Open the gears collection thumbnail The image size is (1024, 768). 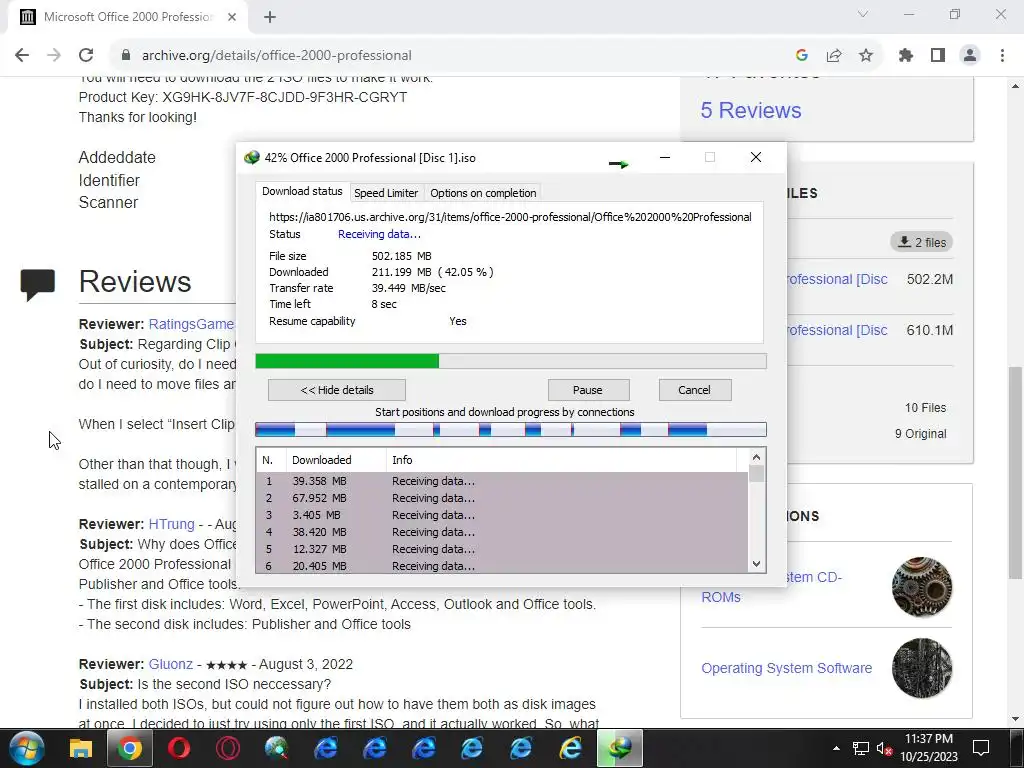tap(921, 587)
